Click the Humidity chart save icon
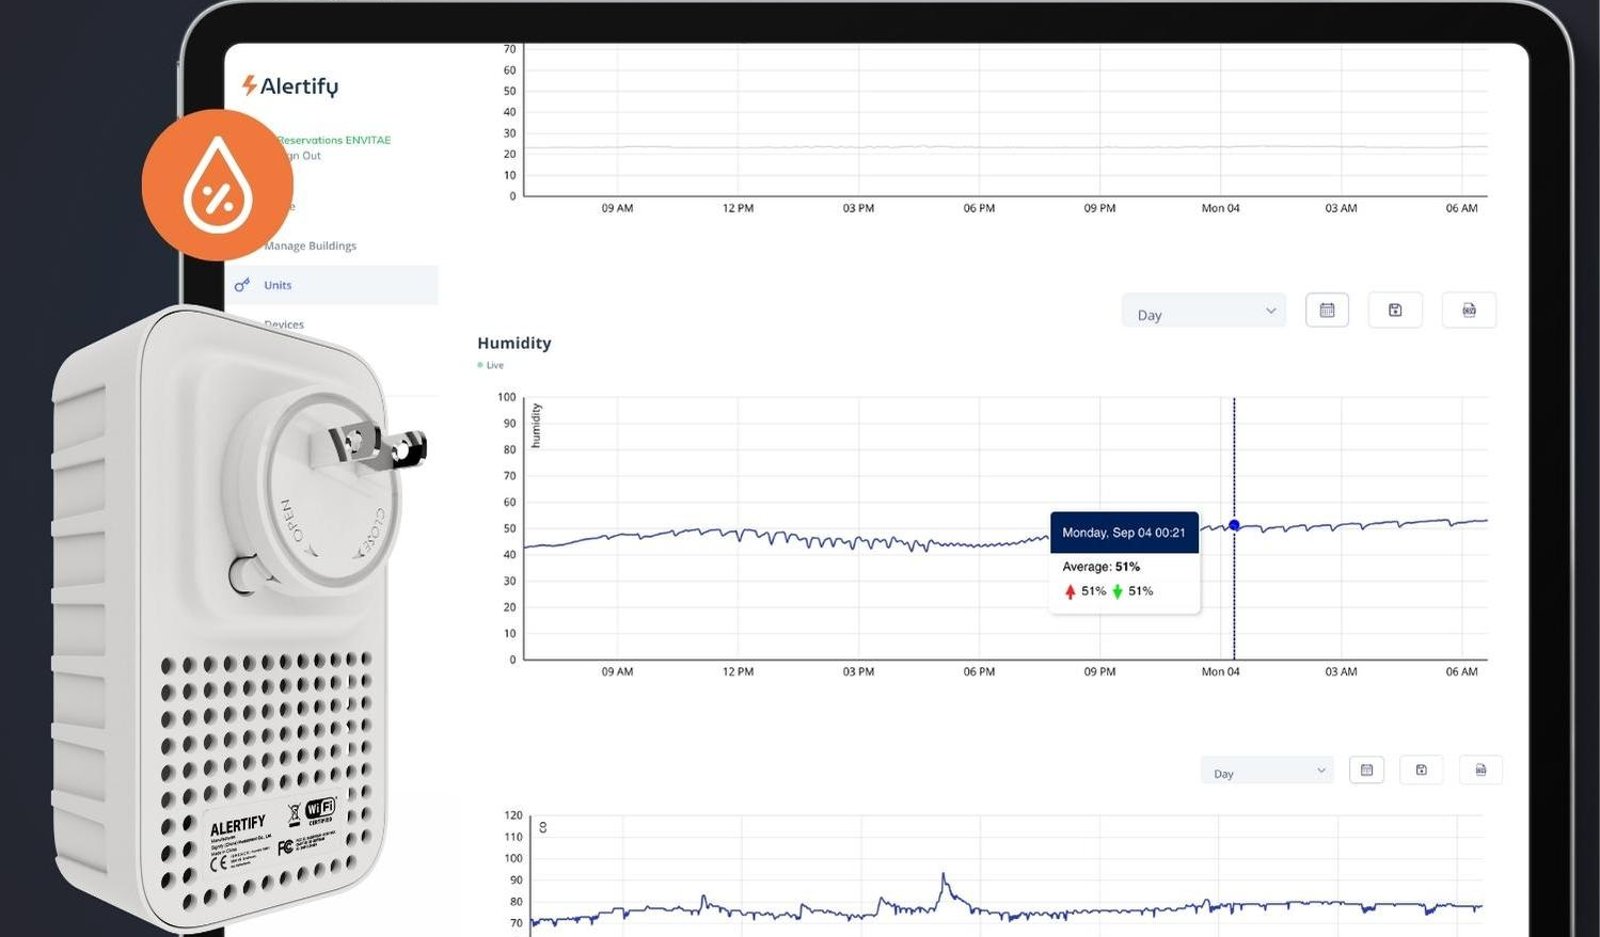The image size is (1600, 937). pos(1395,310)
